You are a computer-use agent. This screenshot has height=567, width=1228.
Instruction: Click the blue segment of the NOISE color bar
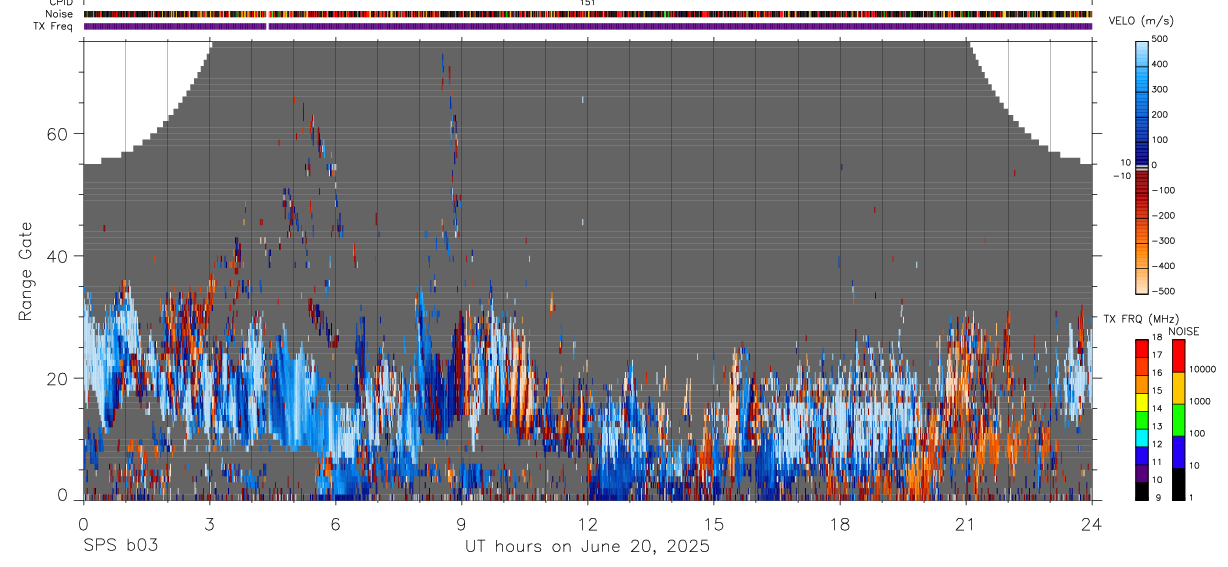click(x=1178, y=452)
